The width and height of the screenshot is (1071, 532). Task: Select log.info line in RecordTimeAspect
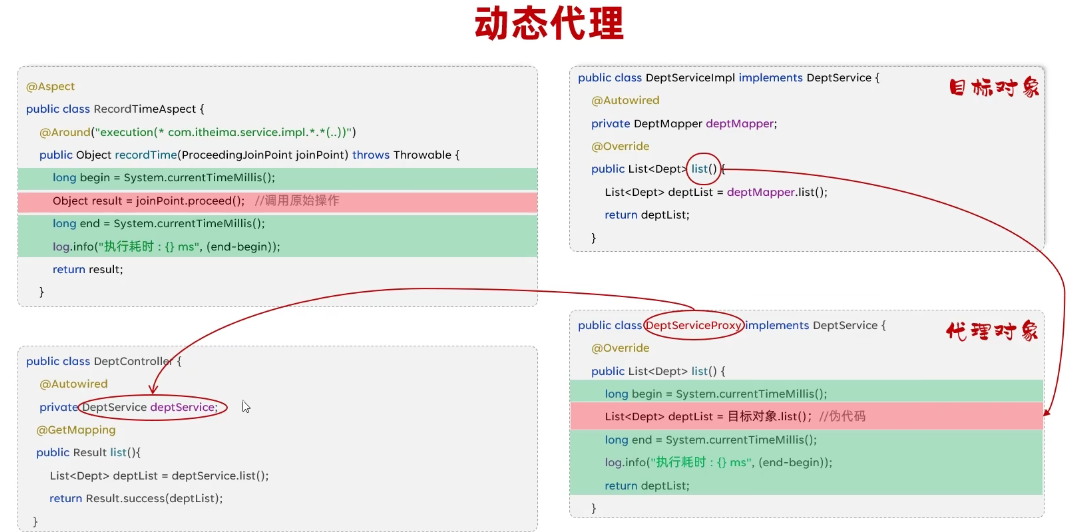click(166, 247)
